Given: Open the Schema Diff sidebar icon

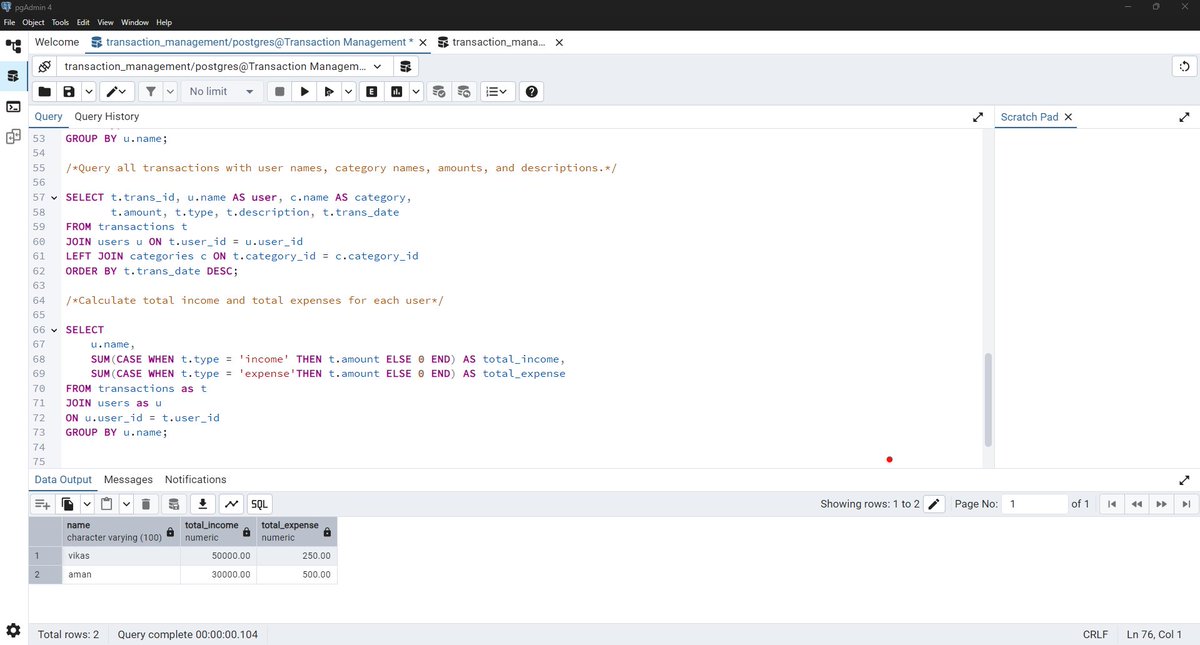Looking at the screenshot, I should point(13,136).
